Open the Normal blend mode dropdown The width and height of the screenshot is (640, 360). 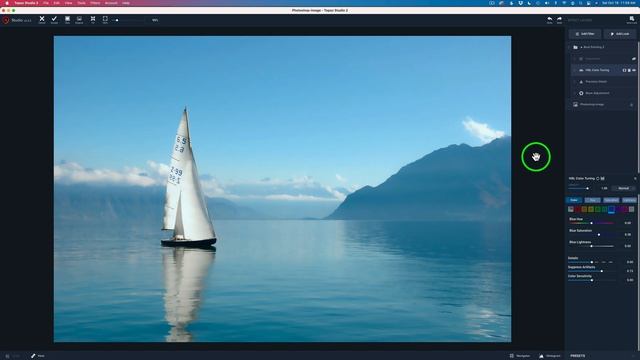pyautogui.click(x=624, y=188)
